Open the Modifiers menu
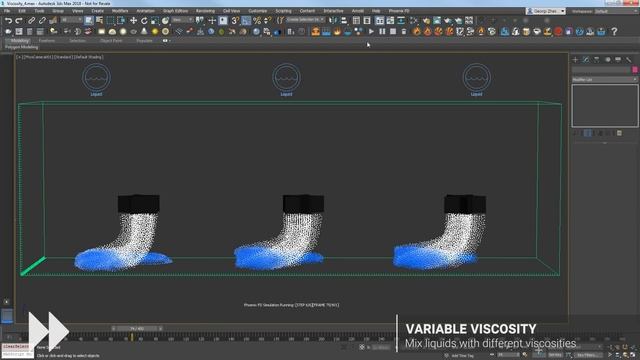 coord(120,11)
